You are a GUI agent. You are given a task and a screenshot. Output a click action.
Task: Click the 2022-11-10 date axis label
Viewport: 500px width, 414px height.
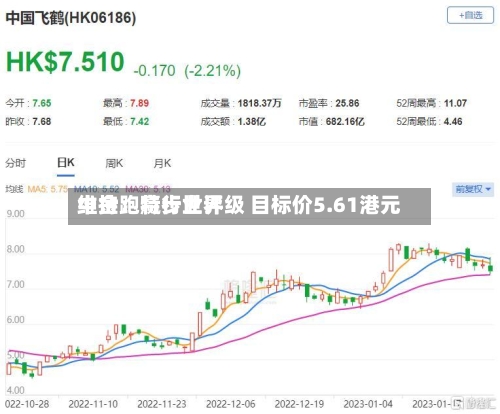93,404
